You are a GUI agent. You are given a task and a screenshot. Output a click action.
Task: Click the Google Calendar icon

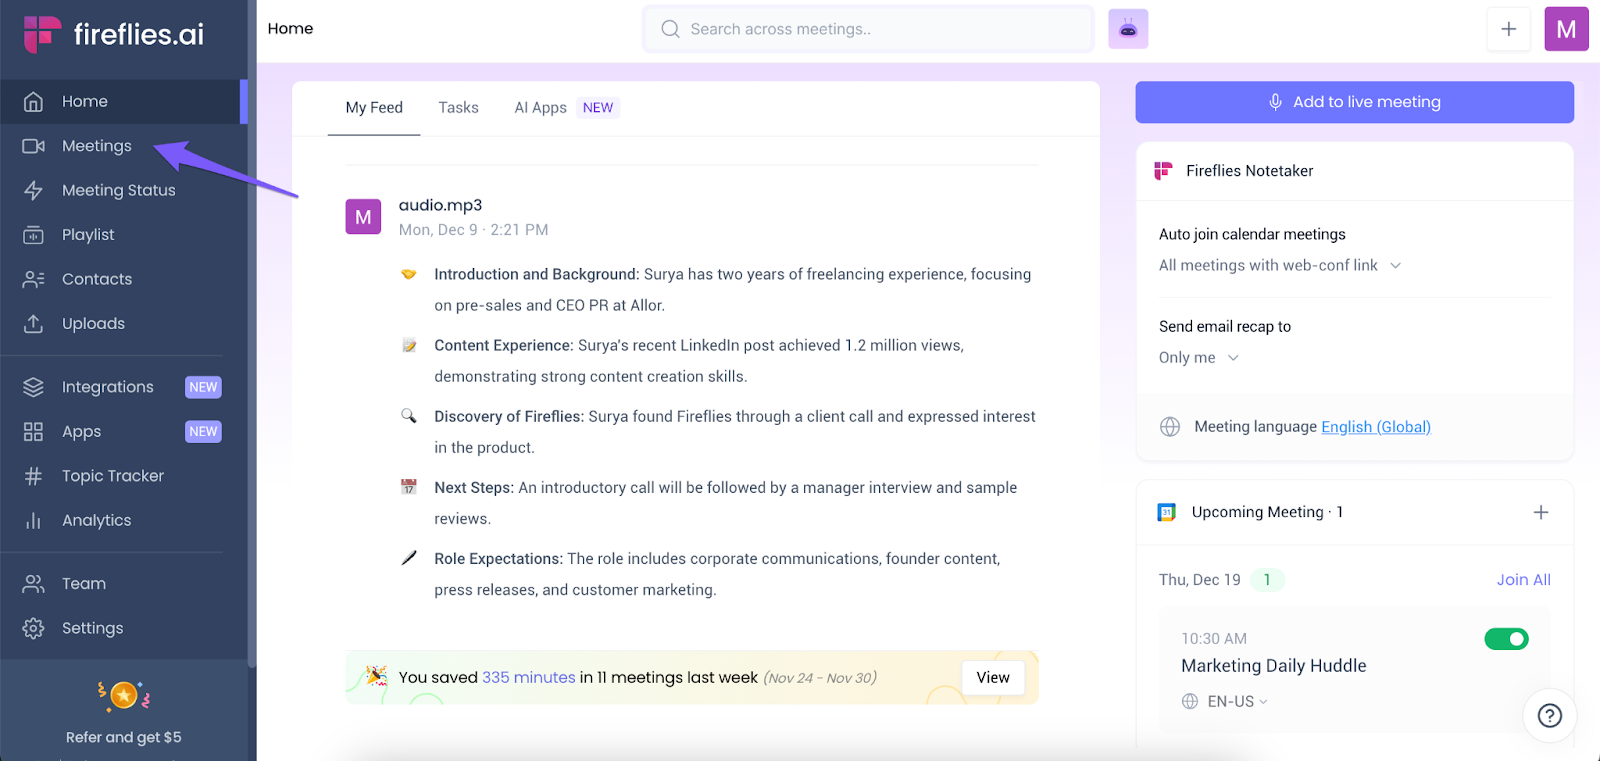pos(1166,512)
